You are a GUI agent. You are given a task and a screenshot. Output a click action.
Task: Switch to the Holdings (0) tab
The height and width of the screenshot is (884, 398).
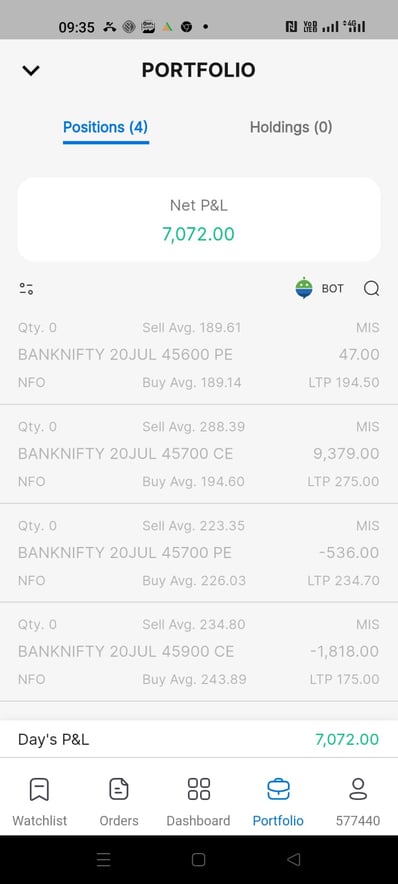pyautogui.click(x=291, y=127)
